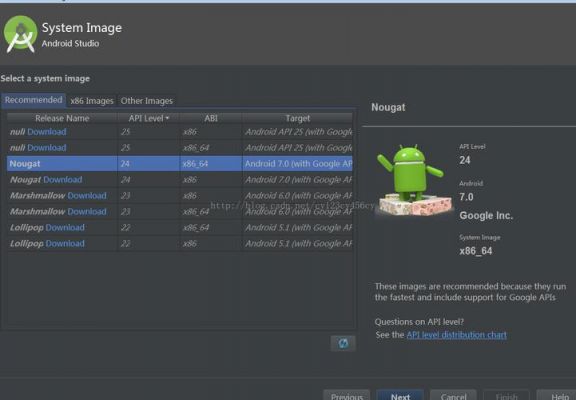Click the Cancel button
This screenshot has width=576, height=400.
click(453, 396)
